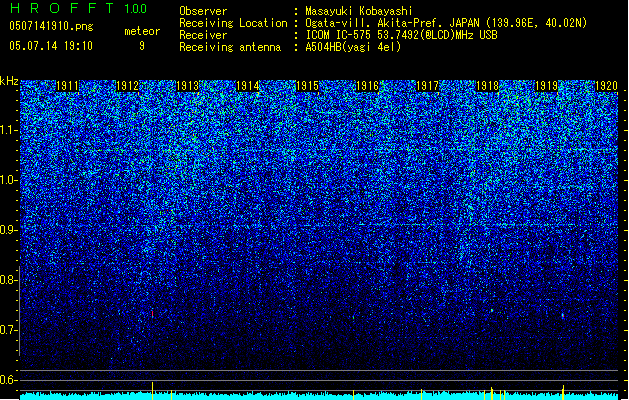Click receiver text ICOM IC-575 53.7492
629x400 pixels.
(402, 35)
